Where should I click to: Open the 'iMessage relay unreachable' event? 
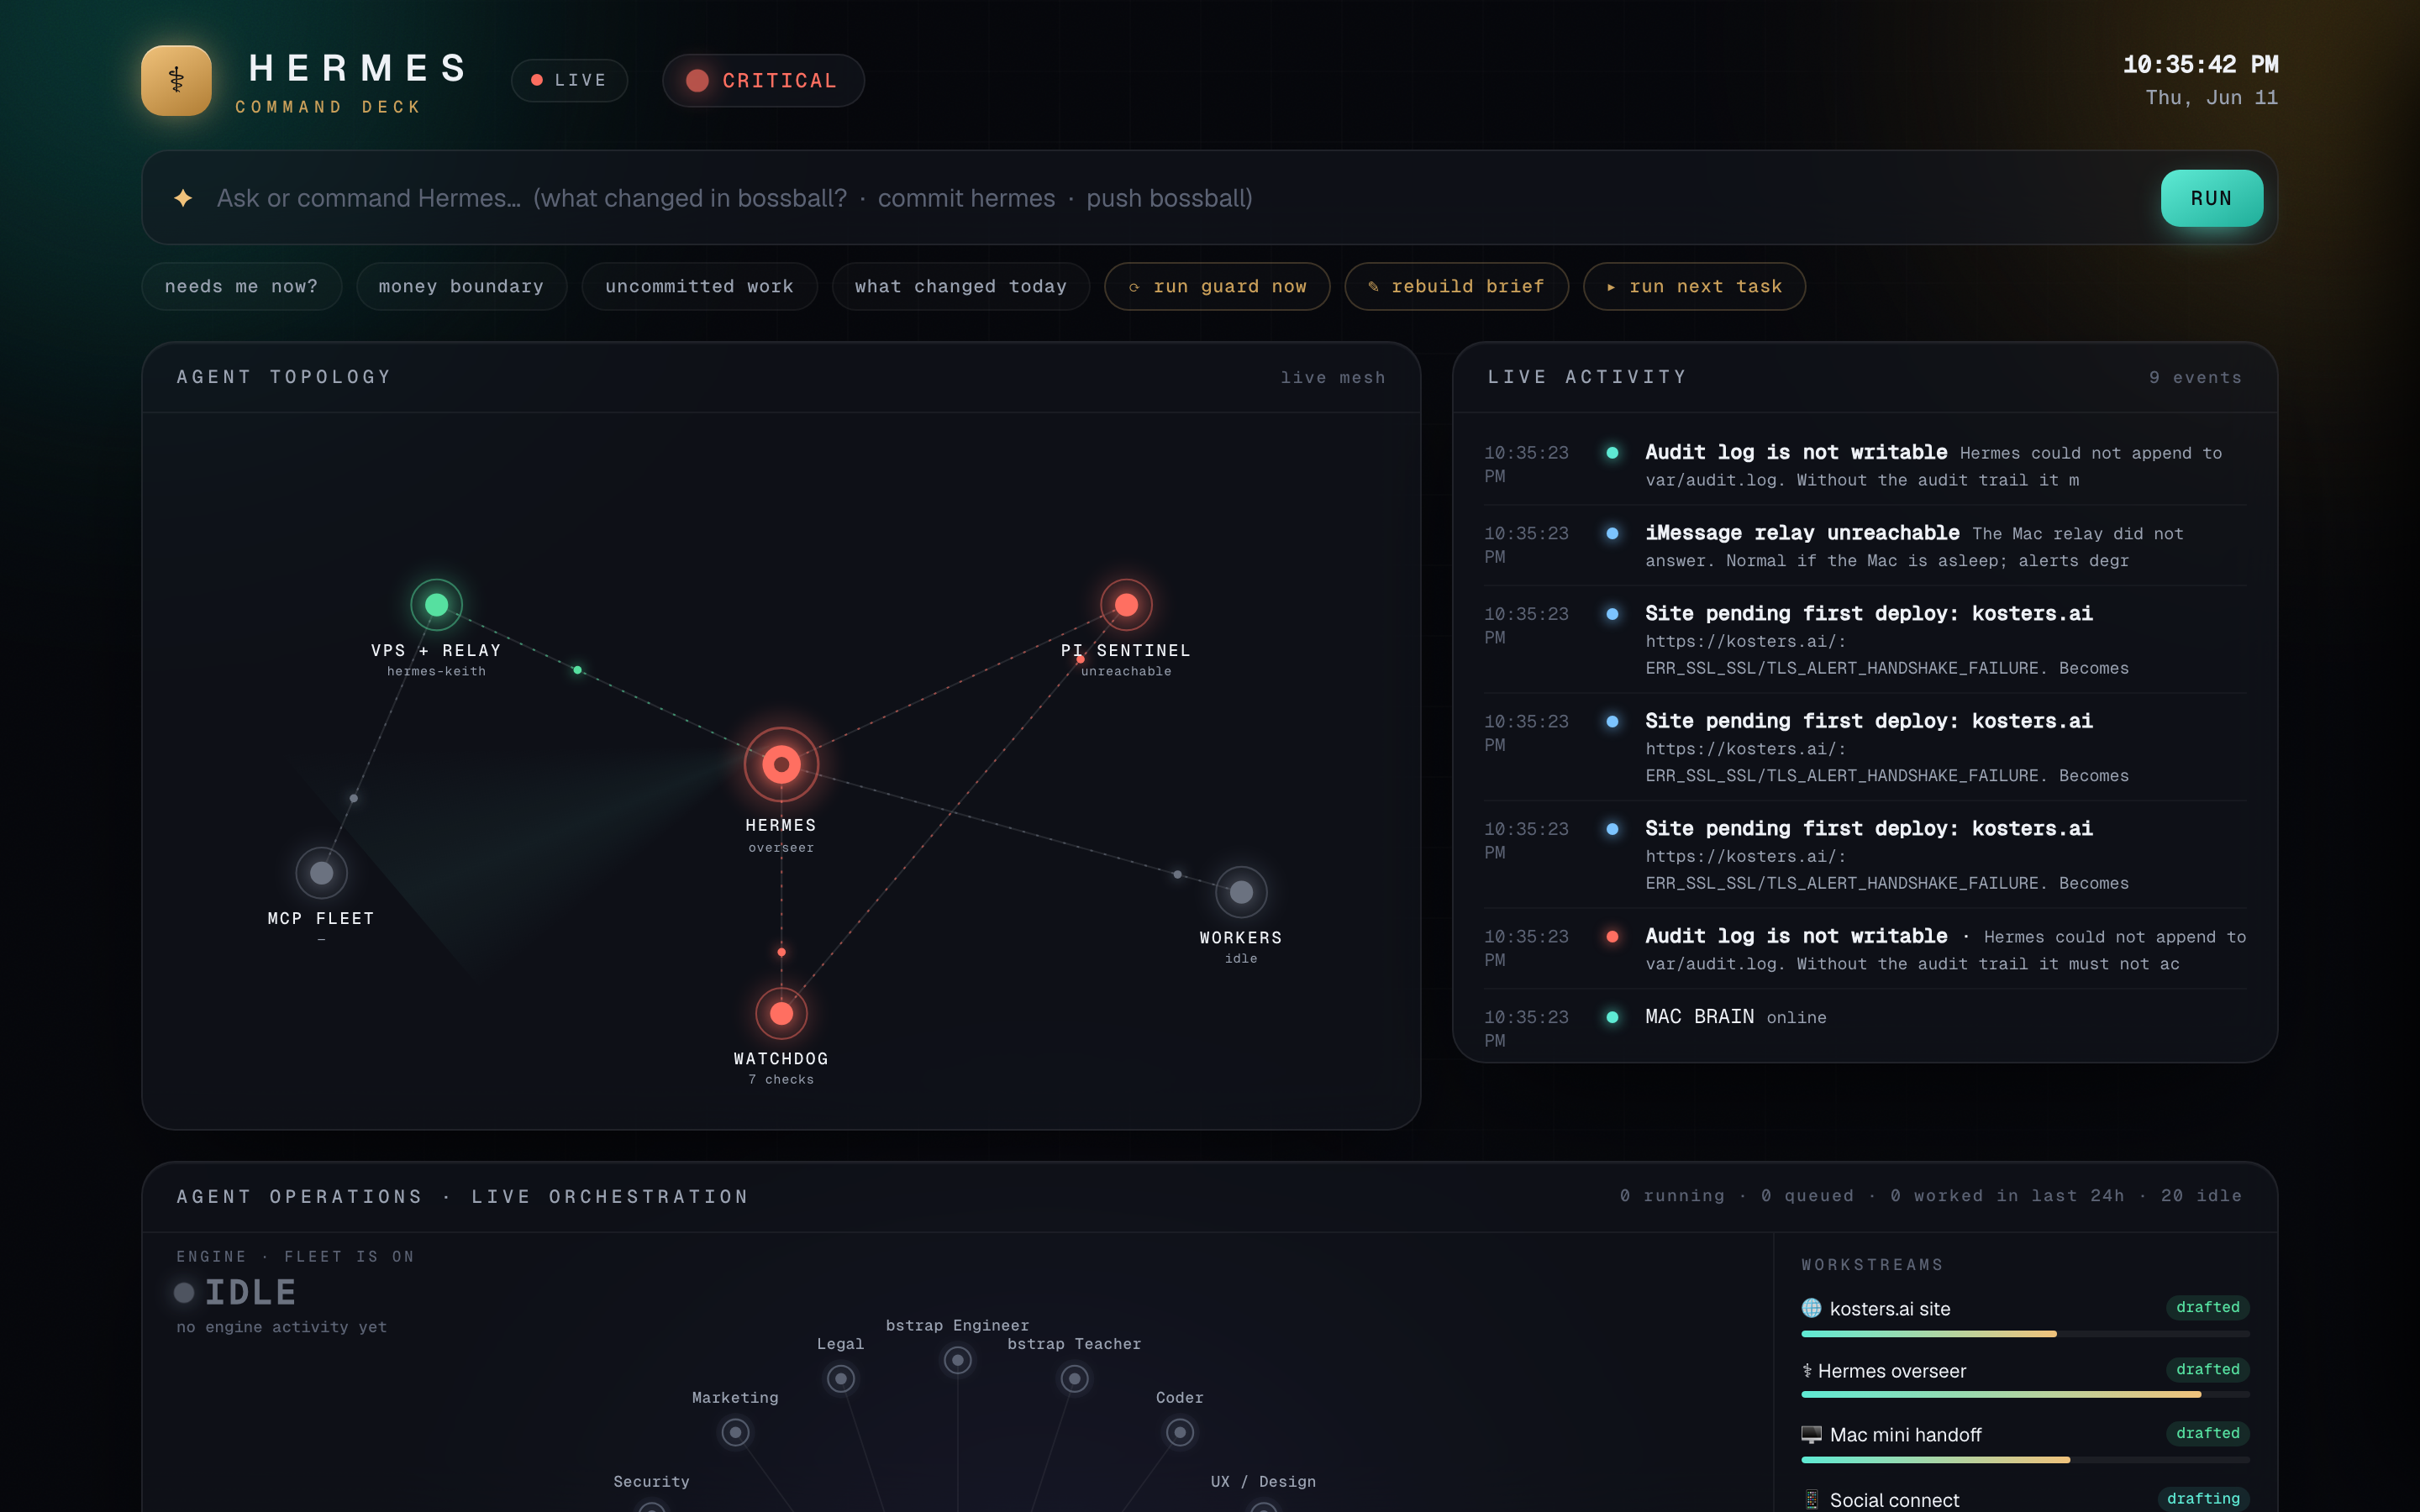click(1865, 546)
